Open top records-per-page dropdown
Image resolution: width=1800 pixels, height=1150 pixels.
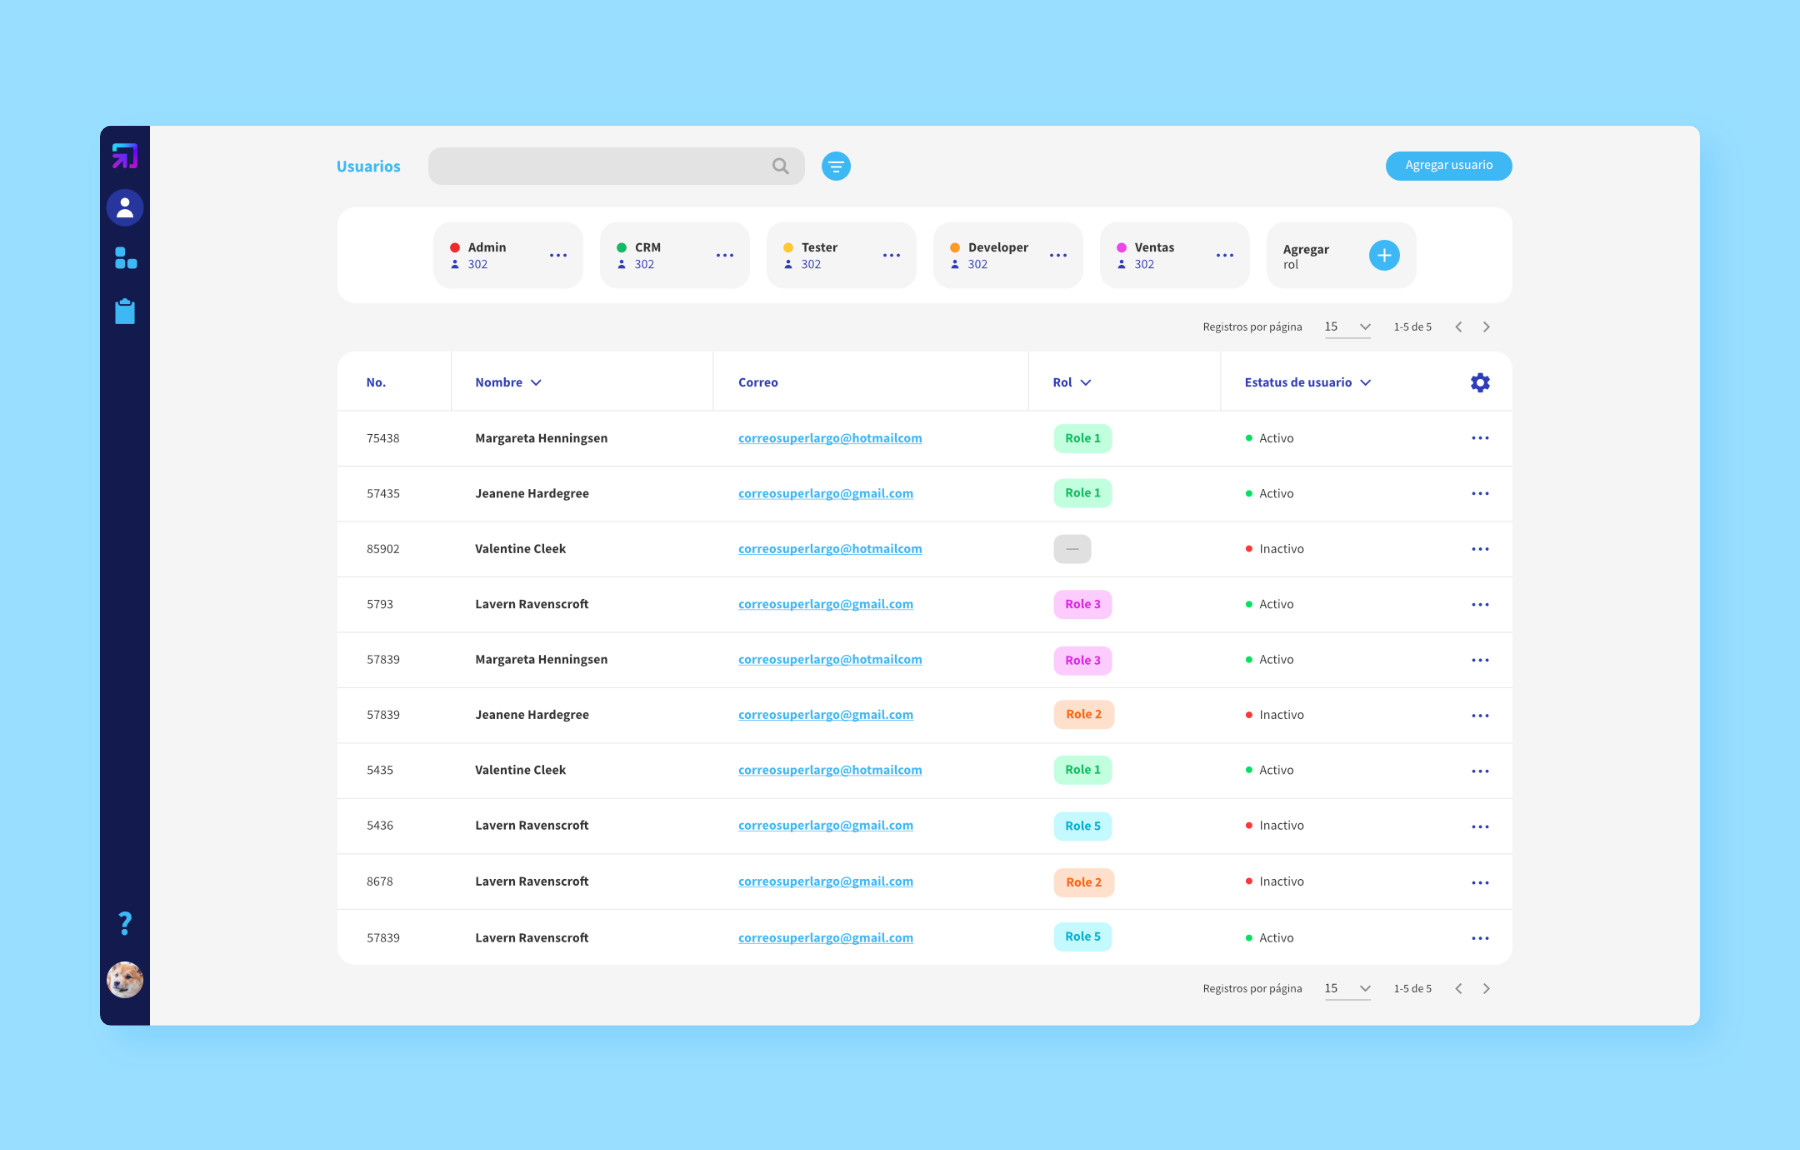1348,327
